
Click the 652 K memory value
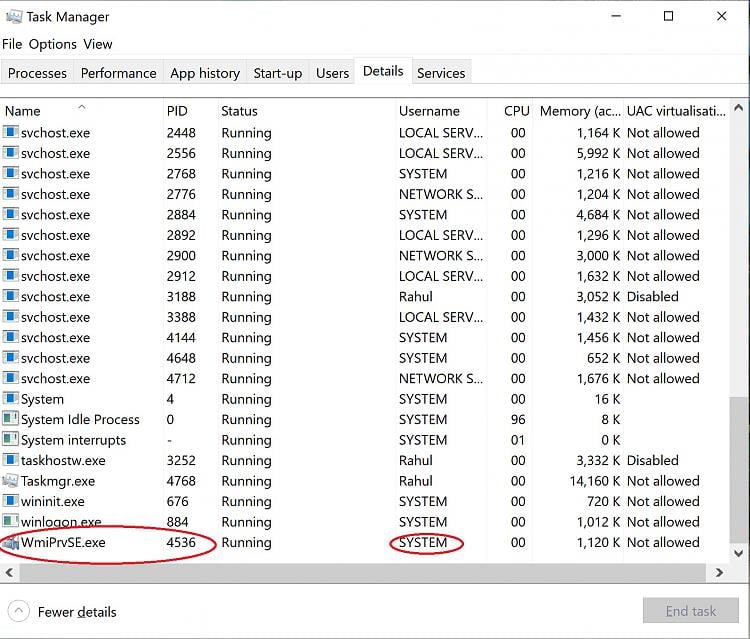tap(603, 358)
